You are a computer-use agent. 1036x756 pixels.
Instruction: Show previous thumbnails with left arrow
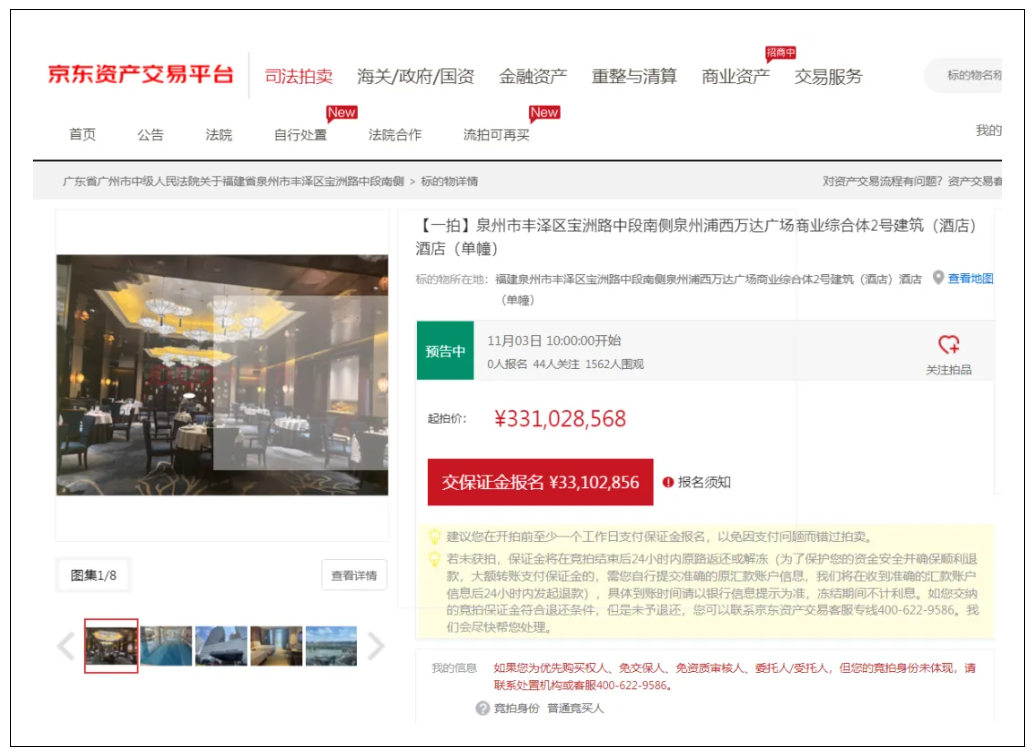pos(66,646)
